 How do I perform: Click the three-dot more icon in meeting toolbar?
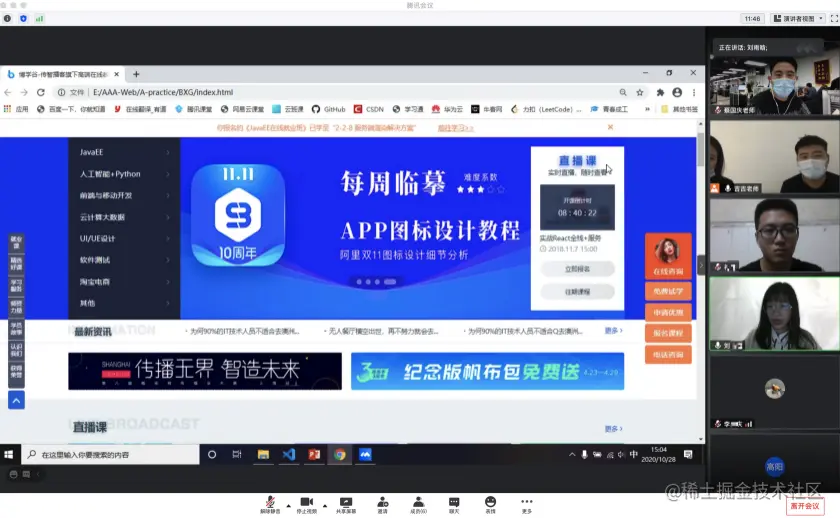coord(527,501)
